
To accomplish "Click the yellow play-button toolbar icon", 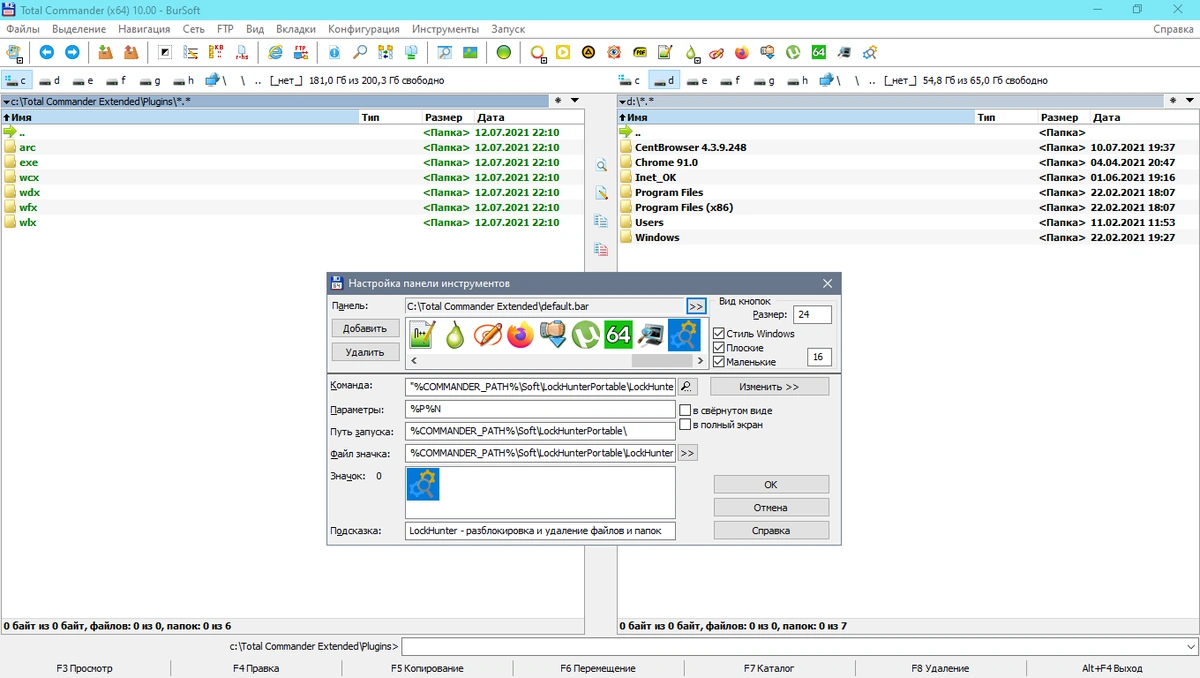I will click(x=563, y=52).
